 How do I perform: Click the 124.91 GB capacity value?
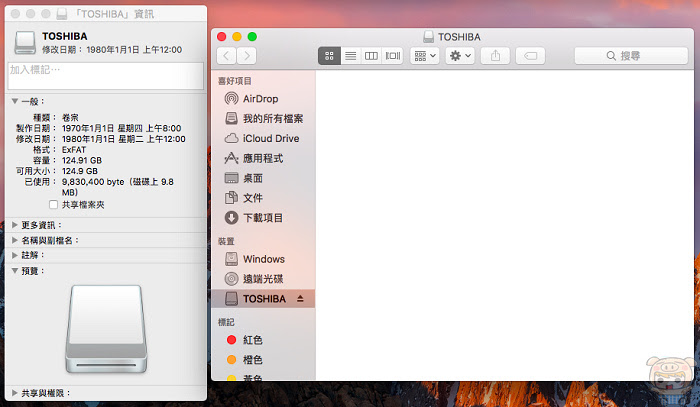(x=82, y=160)
